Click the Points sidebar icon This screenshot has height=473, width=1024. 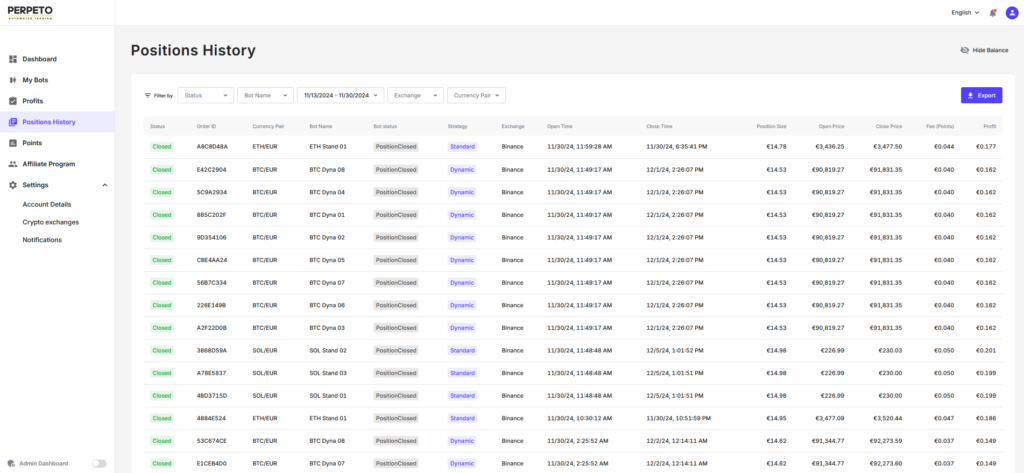(x=12, y=142)
